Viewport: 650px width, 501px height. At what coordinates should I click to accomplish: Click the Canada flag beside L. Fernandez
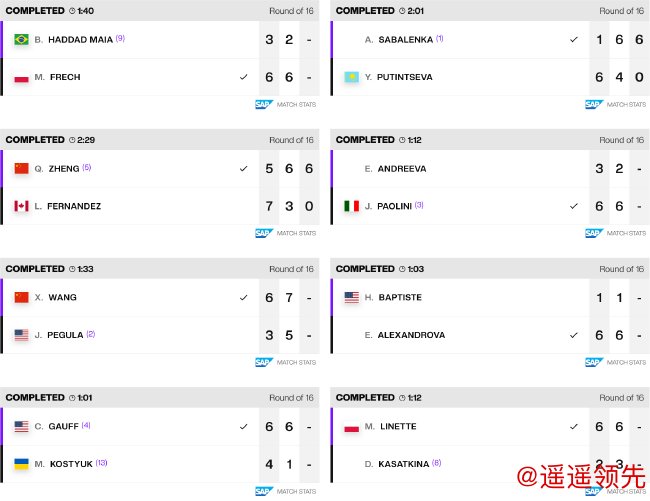(x=21, y=206)
